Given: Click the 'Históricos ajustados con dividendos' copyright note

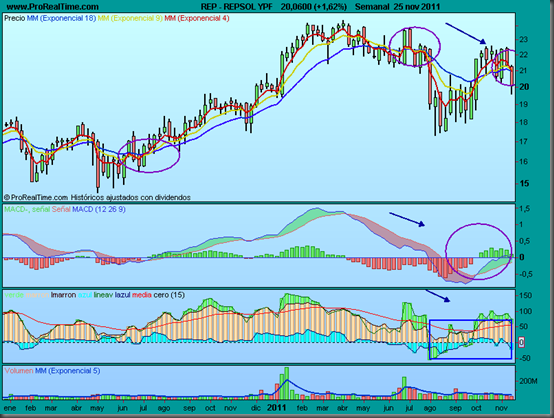Looking at the screenshot, I should point(130,197).
